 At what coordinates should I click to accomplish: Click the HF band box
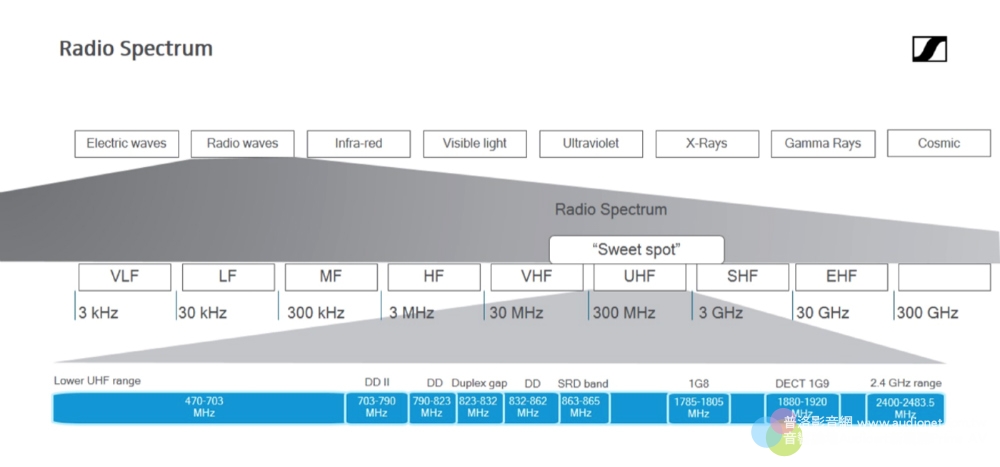[x=434, y=277]
